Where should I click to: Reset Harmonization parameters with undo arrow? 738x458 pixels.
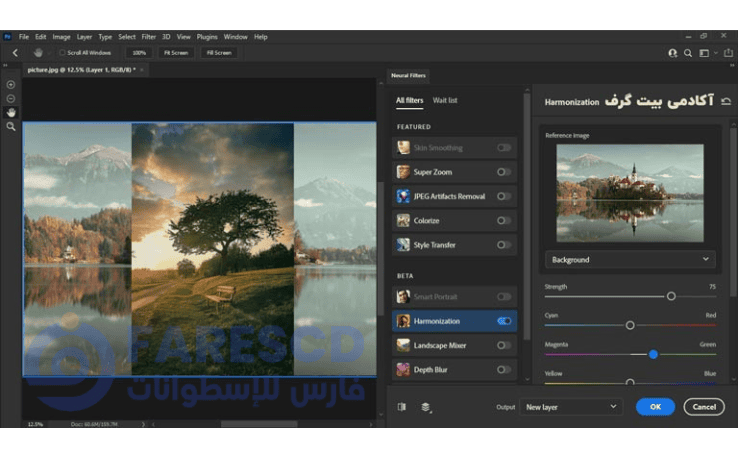[726, 101]
